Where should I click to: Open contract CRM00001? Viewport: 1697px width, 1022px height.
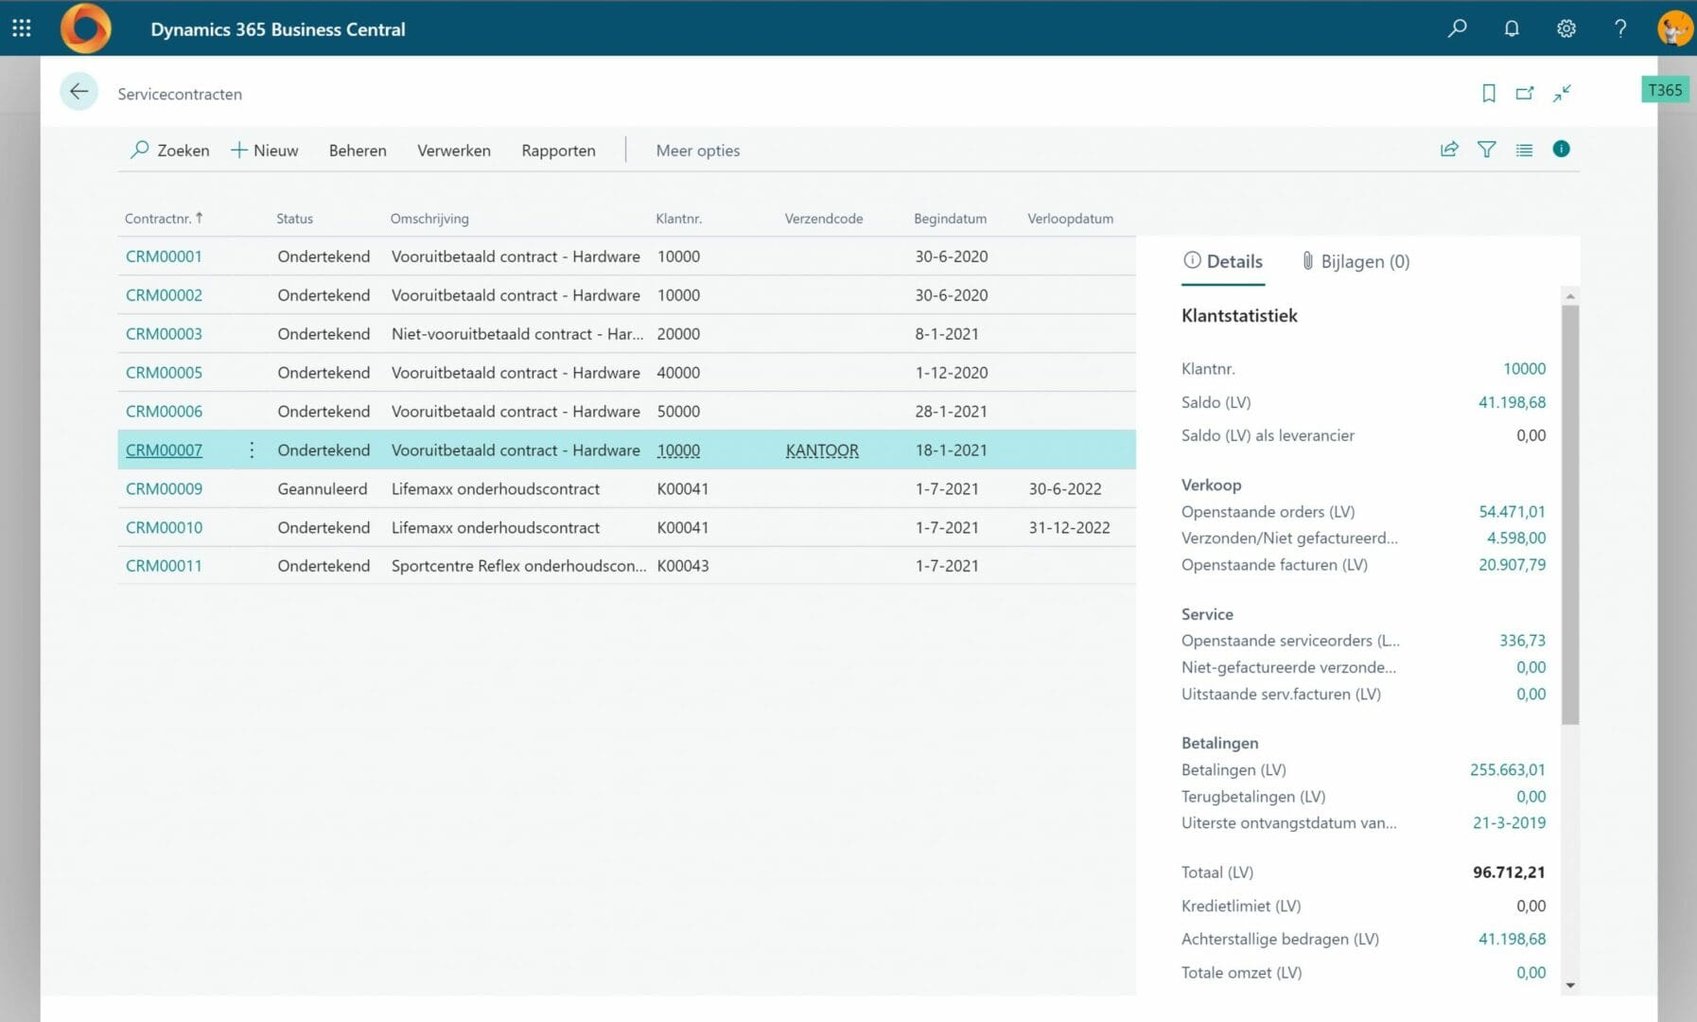pos(164,256)
